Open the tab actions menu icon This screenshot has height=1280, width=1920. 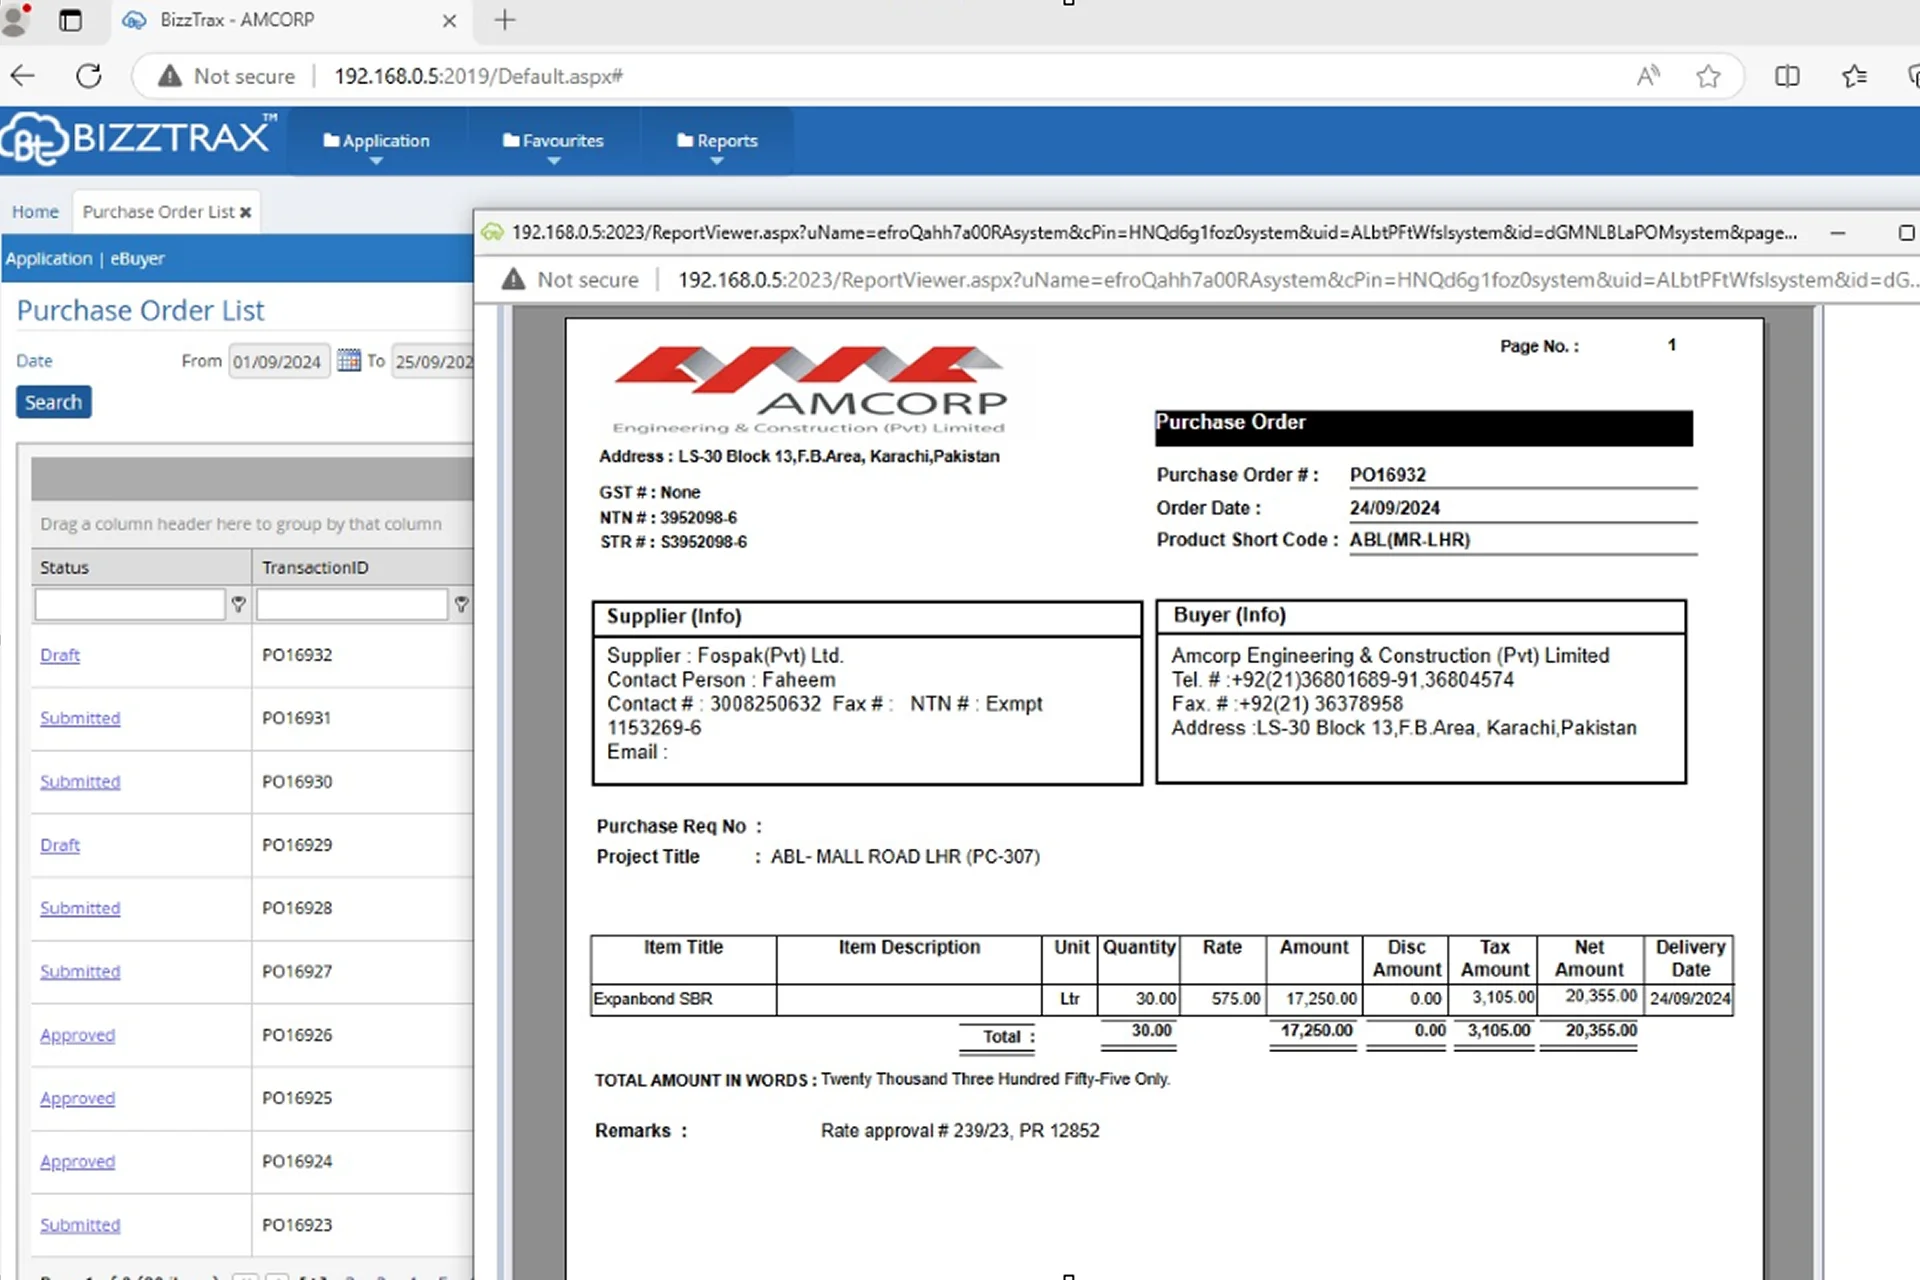(x=70, y=20)
